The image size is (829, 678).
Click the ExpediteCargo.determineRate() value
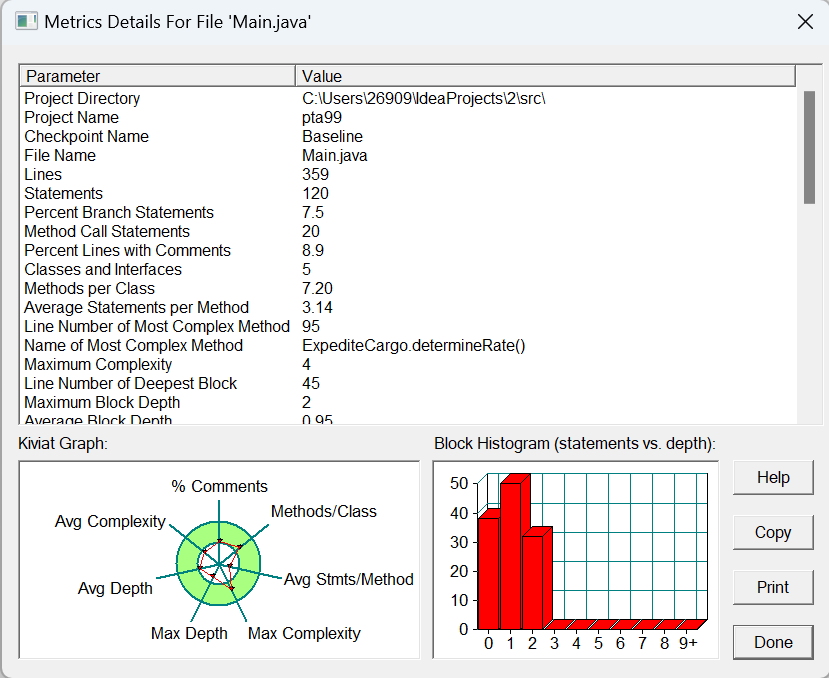click(413, 345)
